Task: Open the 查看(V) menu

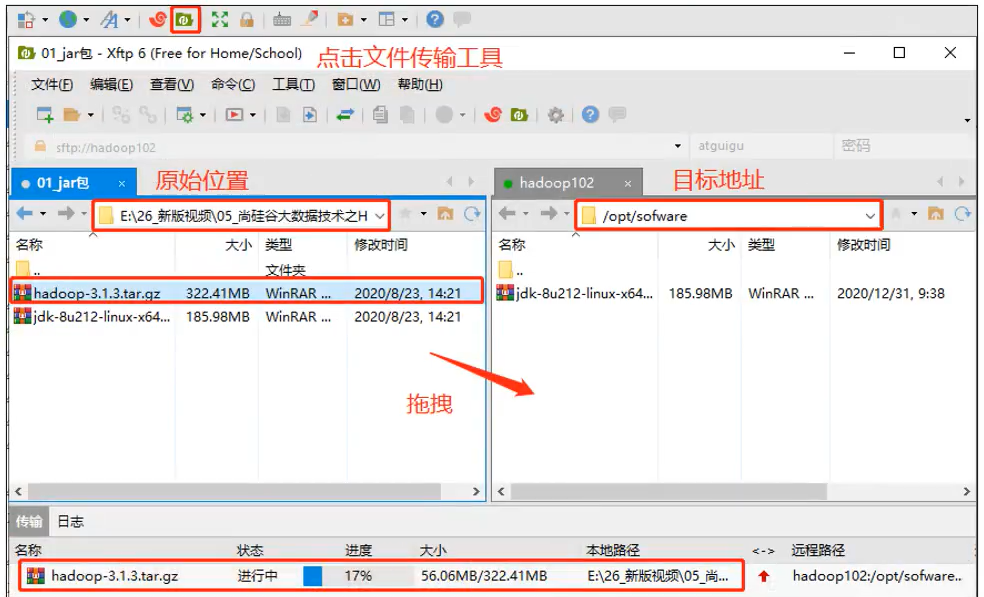Action: click(x=172, y=84)
